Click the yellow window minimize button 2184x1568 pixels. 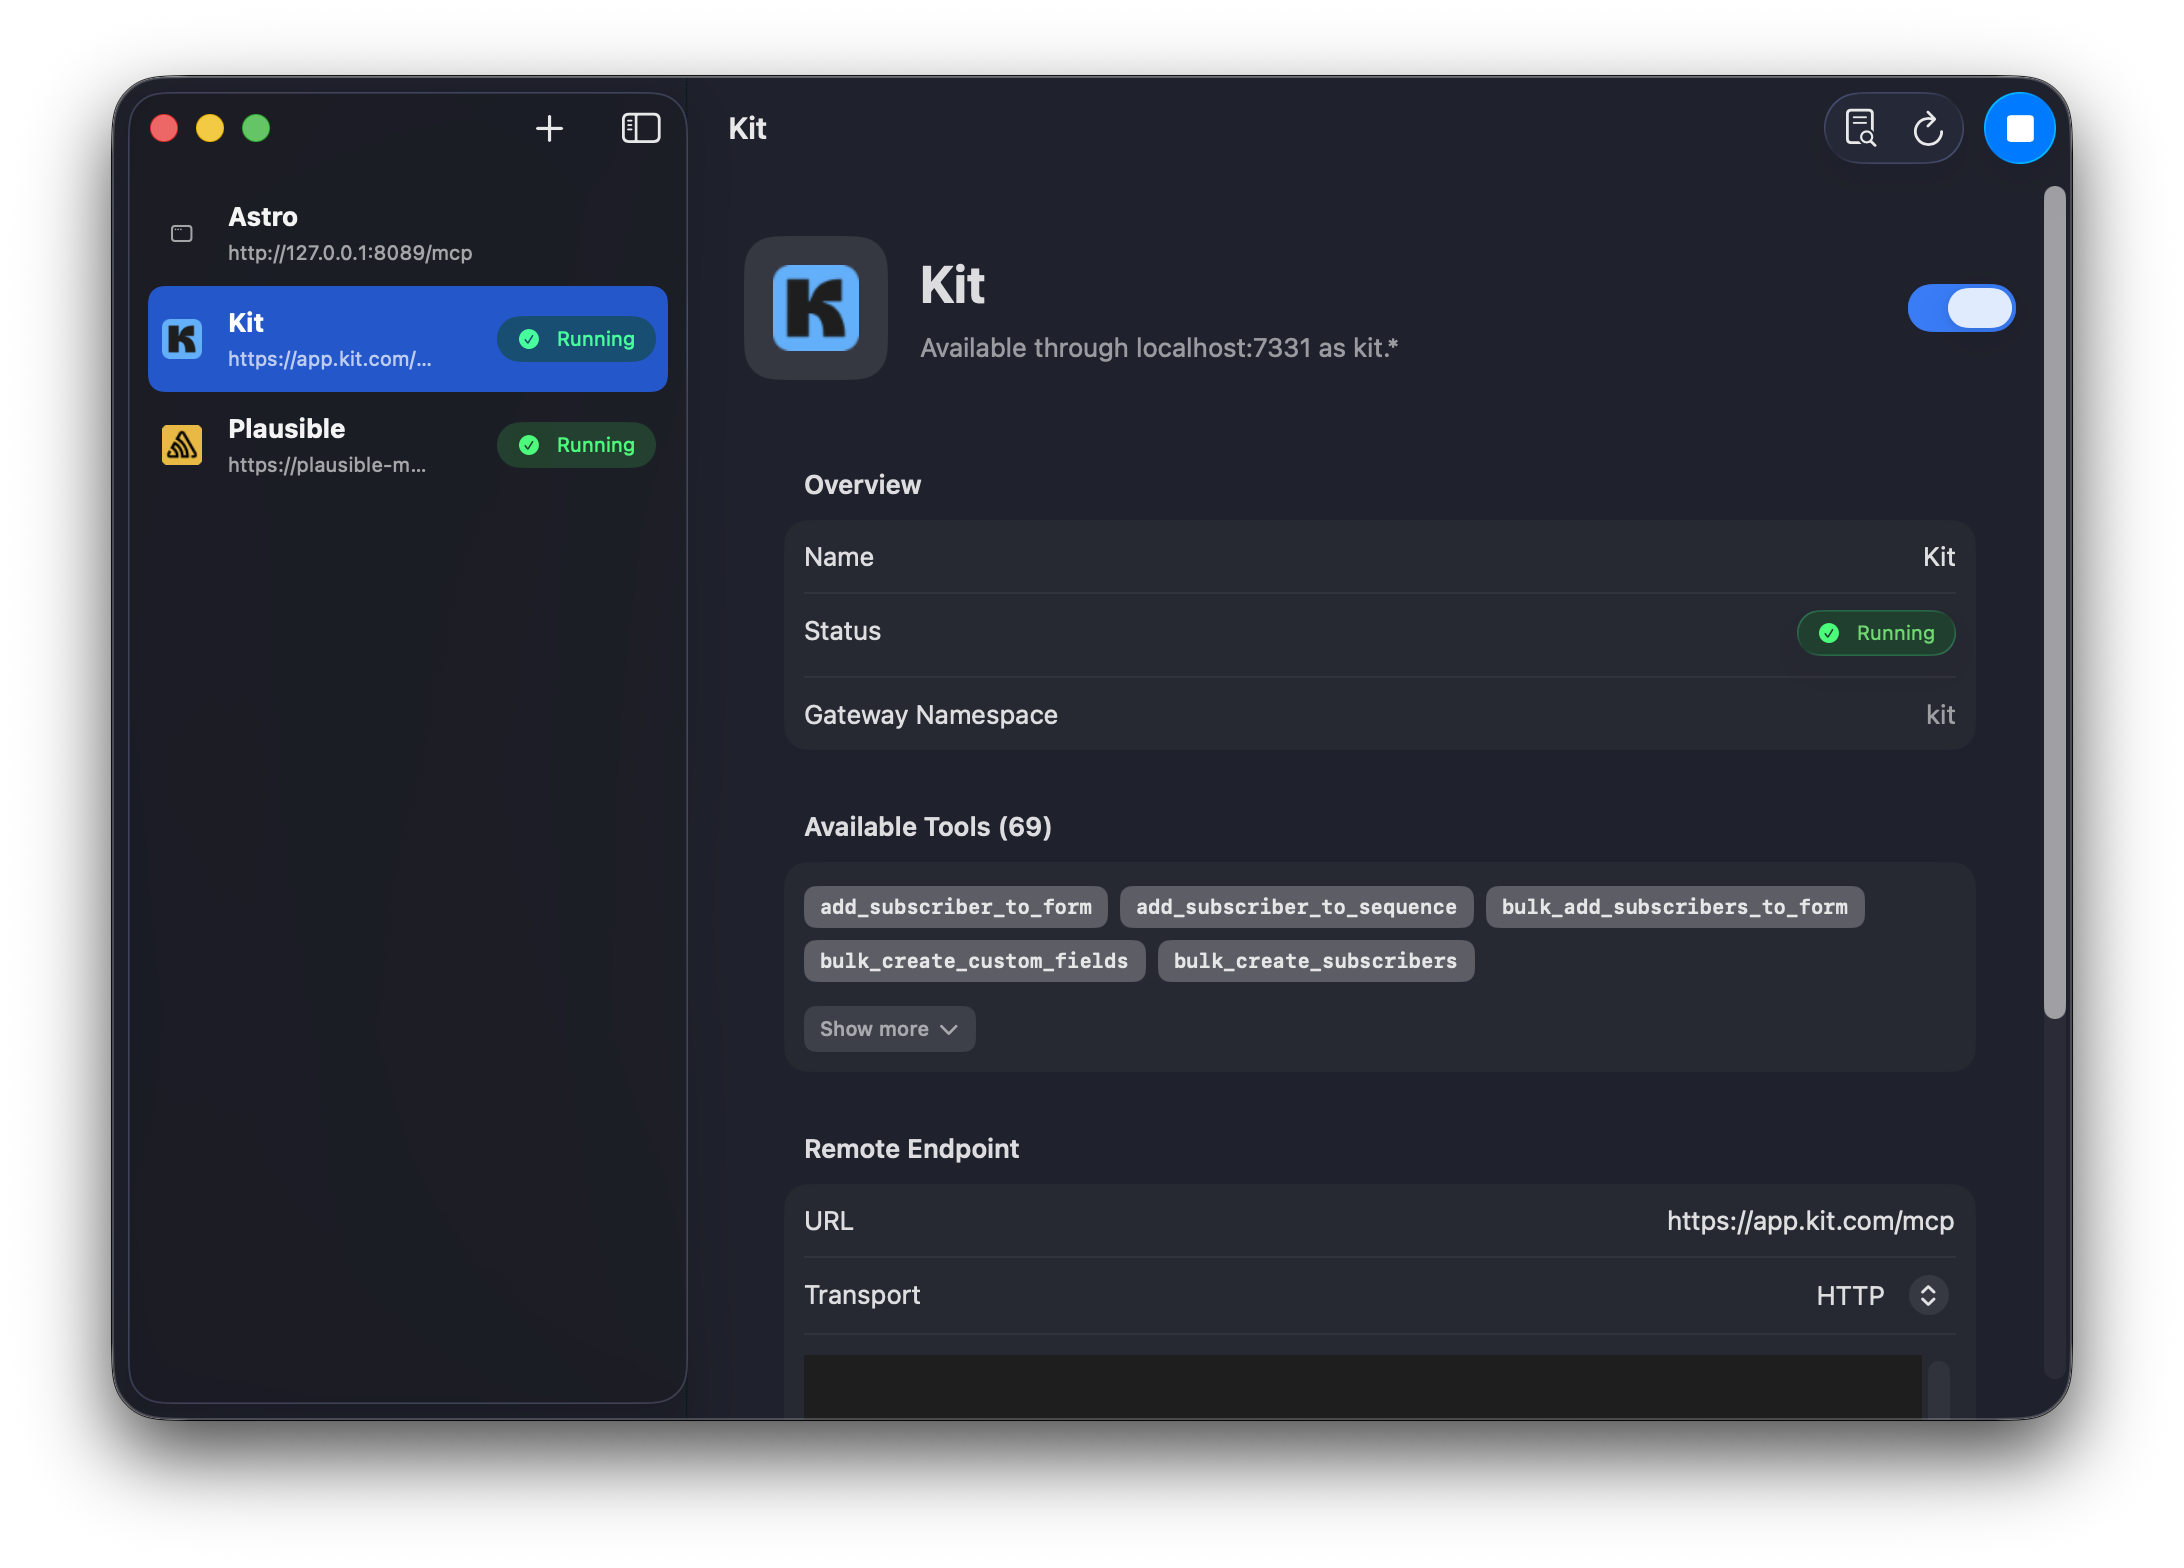[210, 128]
